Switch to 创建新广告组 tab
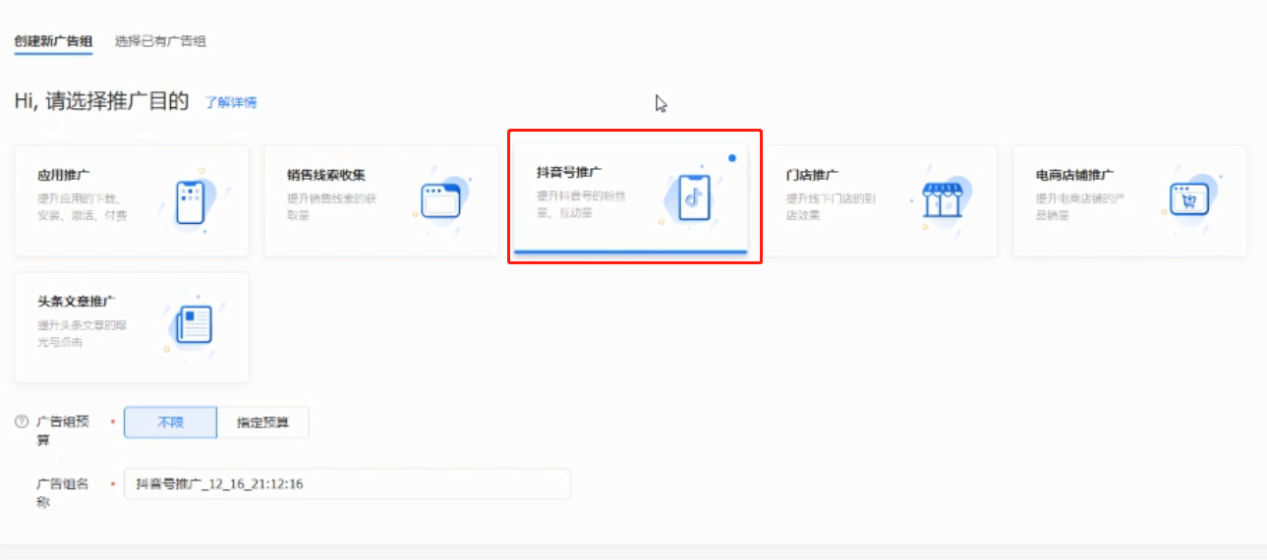Image resolution: width=1267 pixels, height=560 pixels. [x=53, y=41]
